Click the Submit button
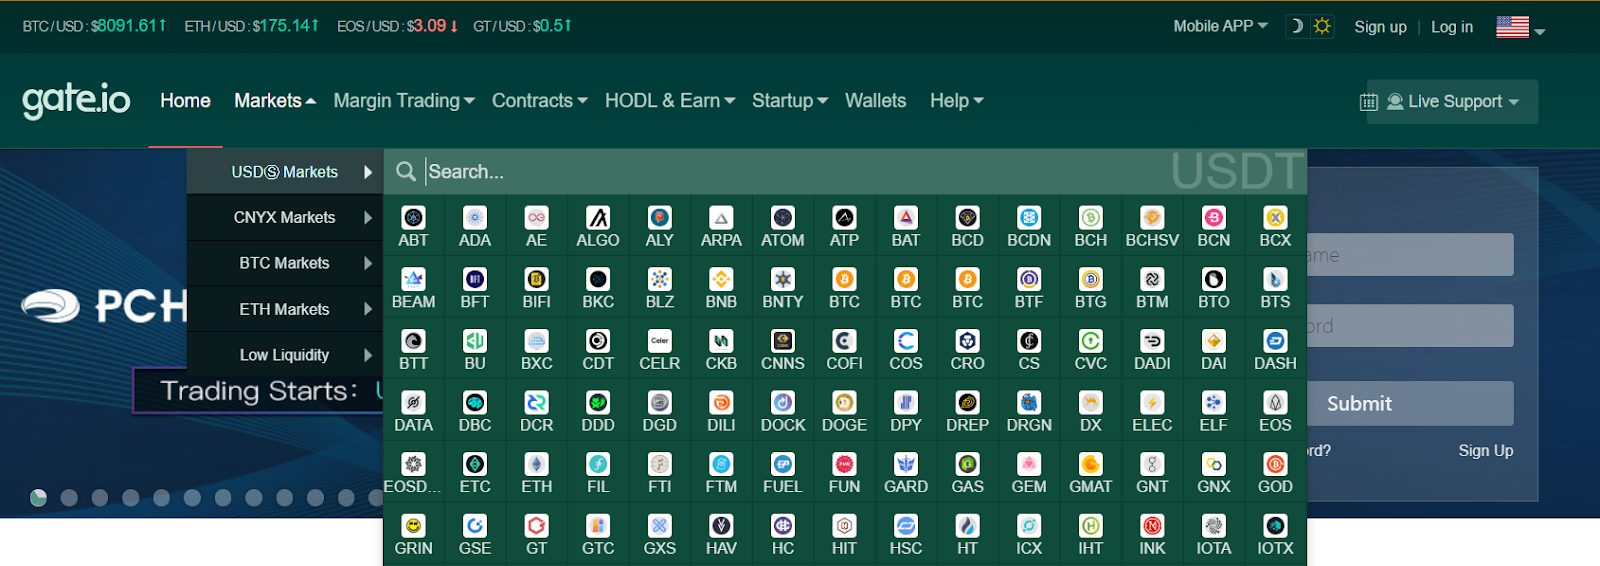The height and width of the screenshot is (566, 1600). pos(1410,404)
